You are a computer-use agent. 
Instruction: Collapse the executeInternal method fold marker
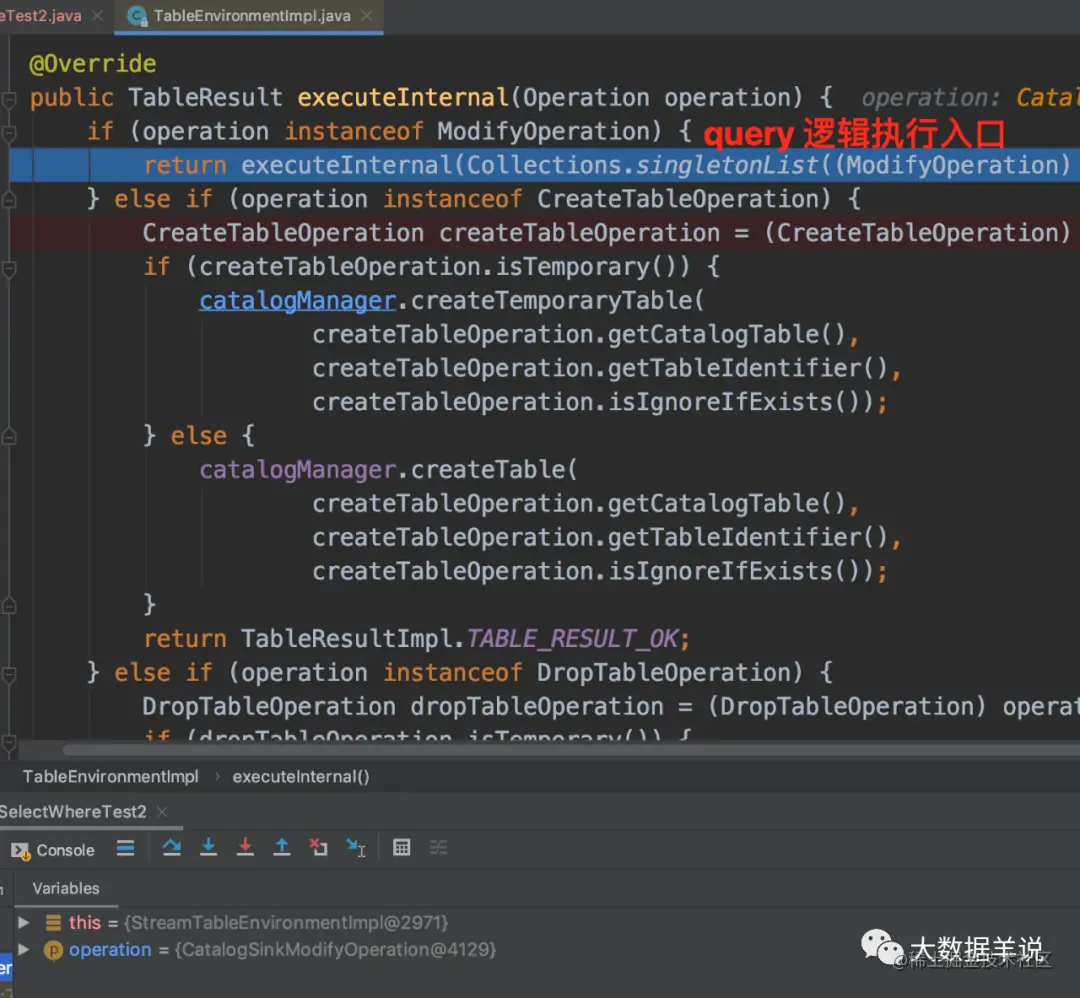[9, 99]
